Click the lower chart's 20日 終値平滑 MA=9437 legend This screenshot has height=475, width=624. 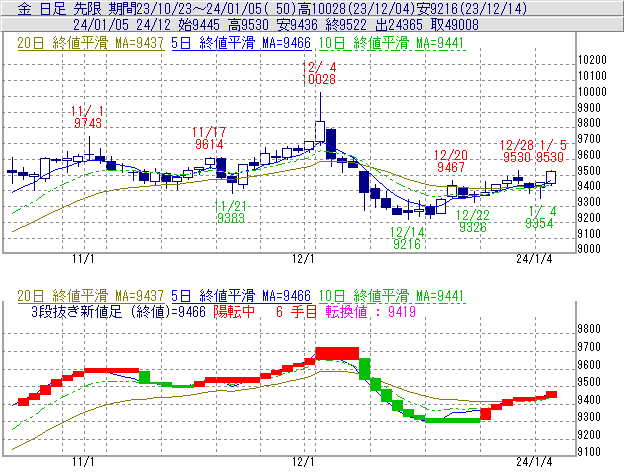(x=91, y=296)
